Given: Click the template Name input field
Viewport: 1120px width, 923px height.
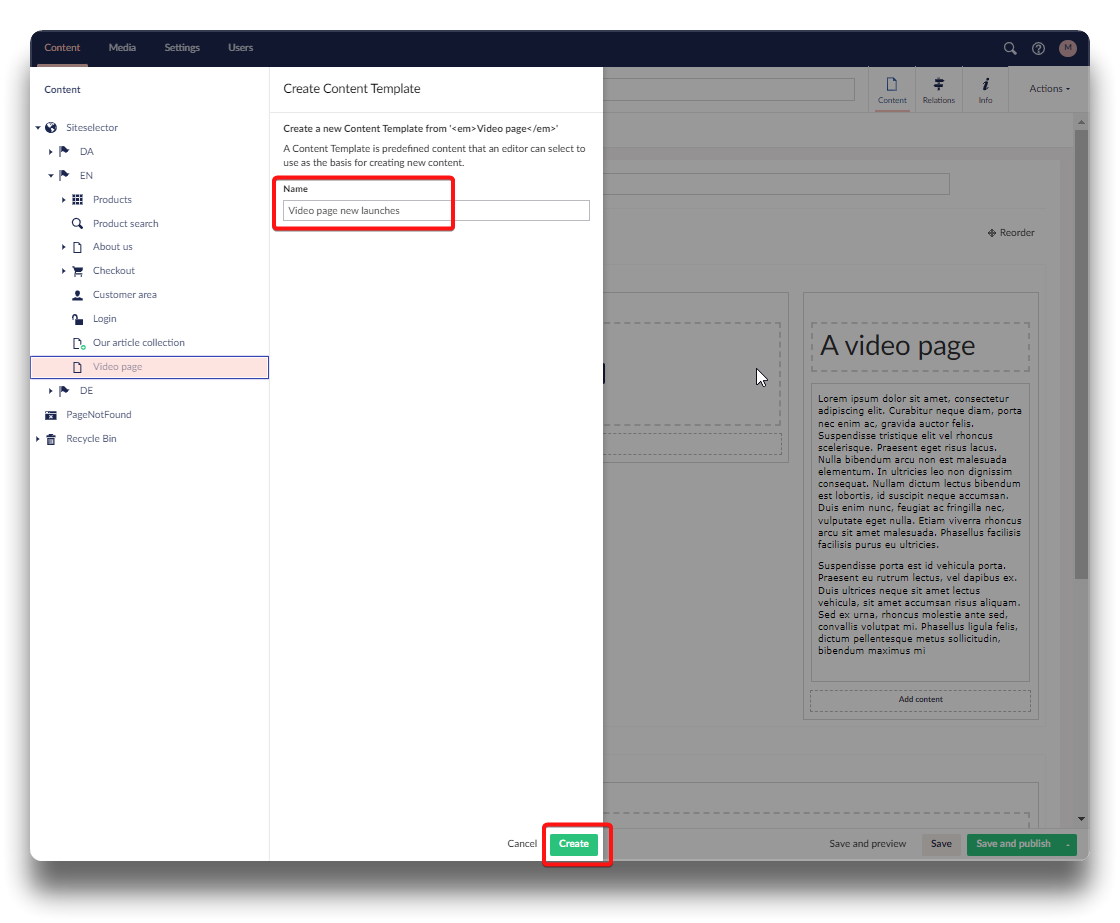Looking at the screenshot, I should click(x=436, y=211).
